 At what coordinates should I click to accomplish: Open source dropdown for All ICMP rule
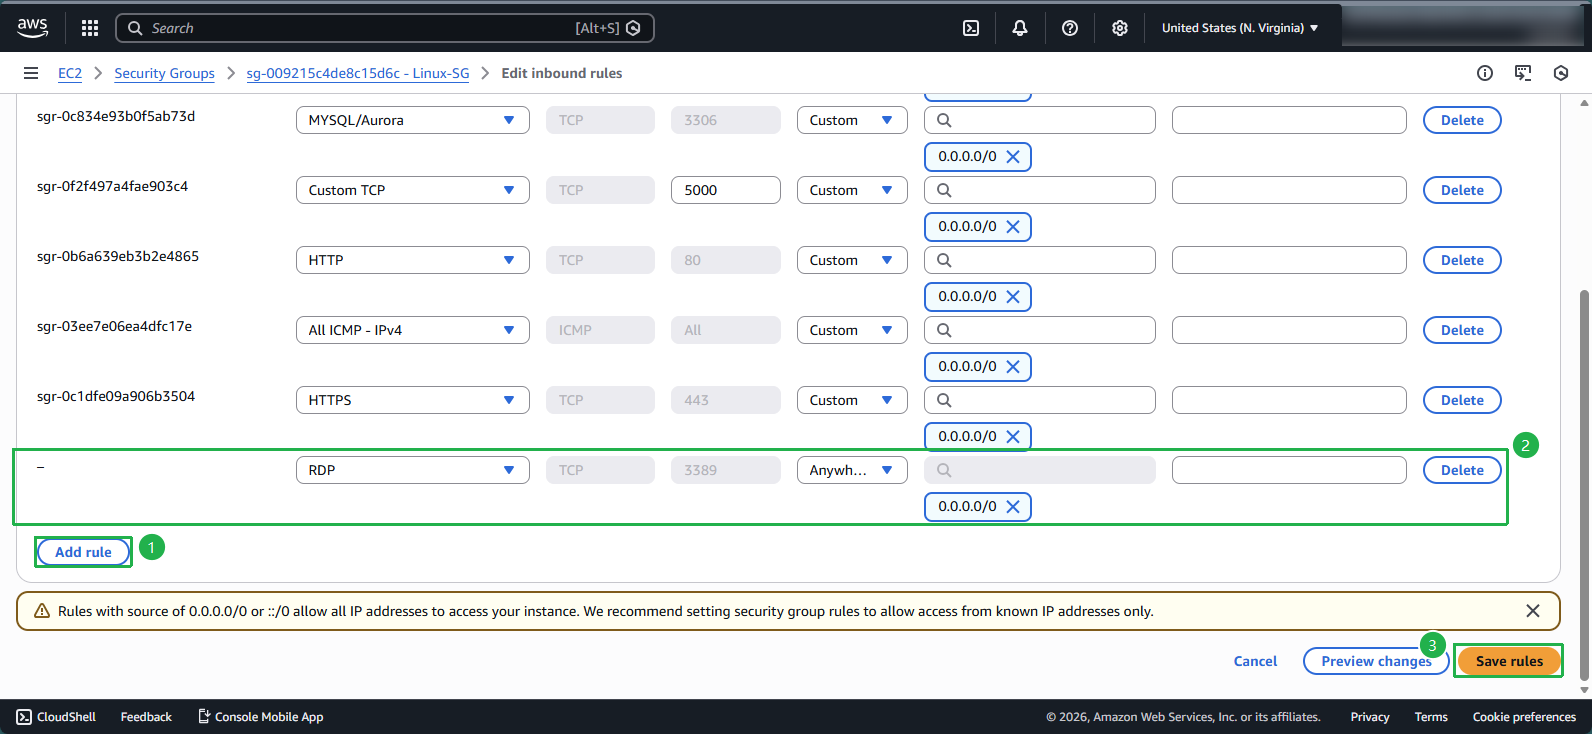pos(852,330)
